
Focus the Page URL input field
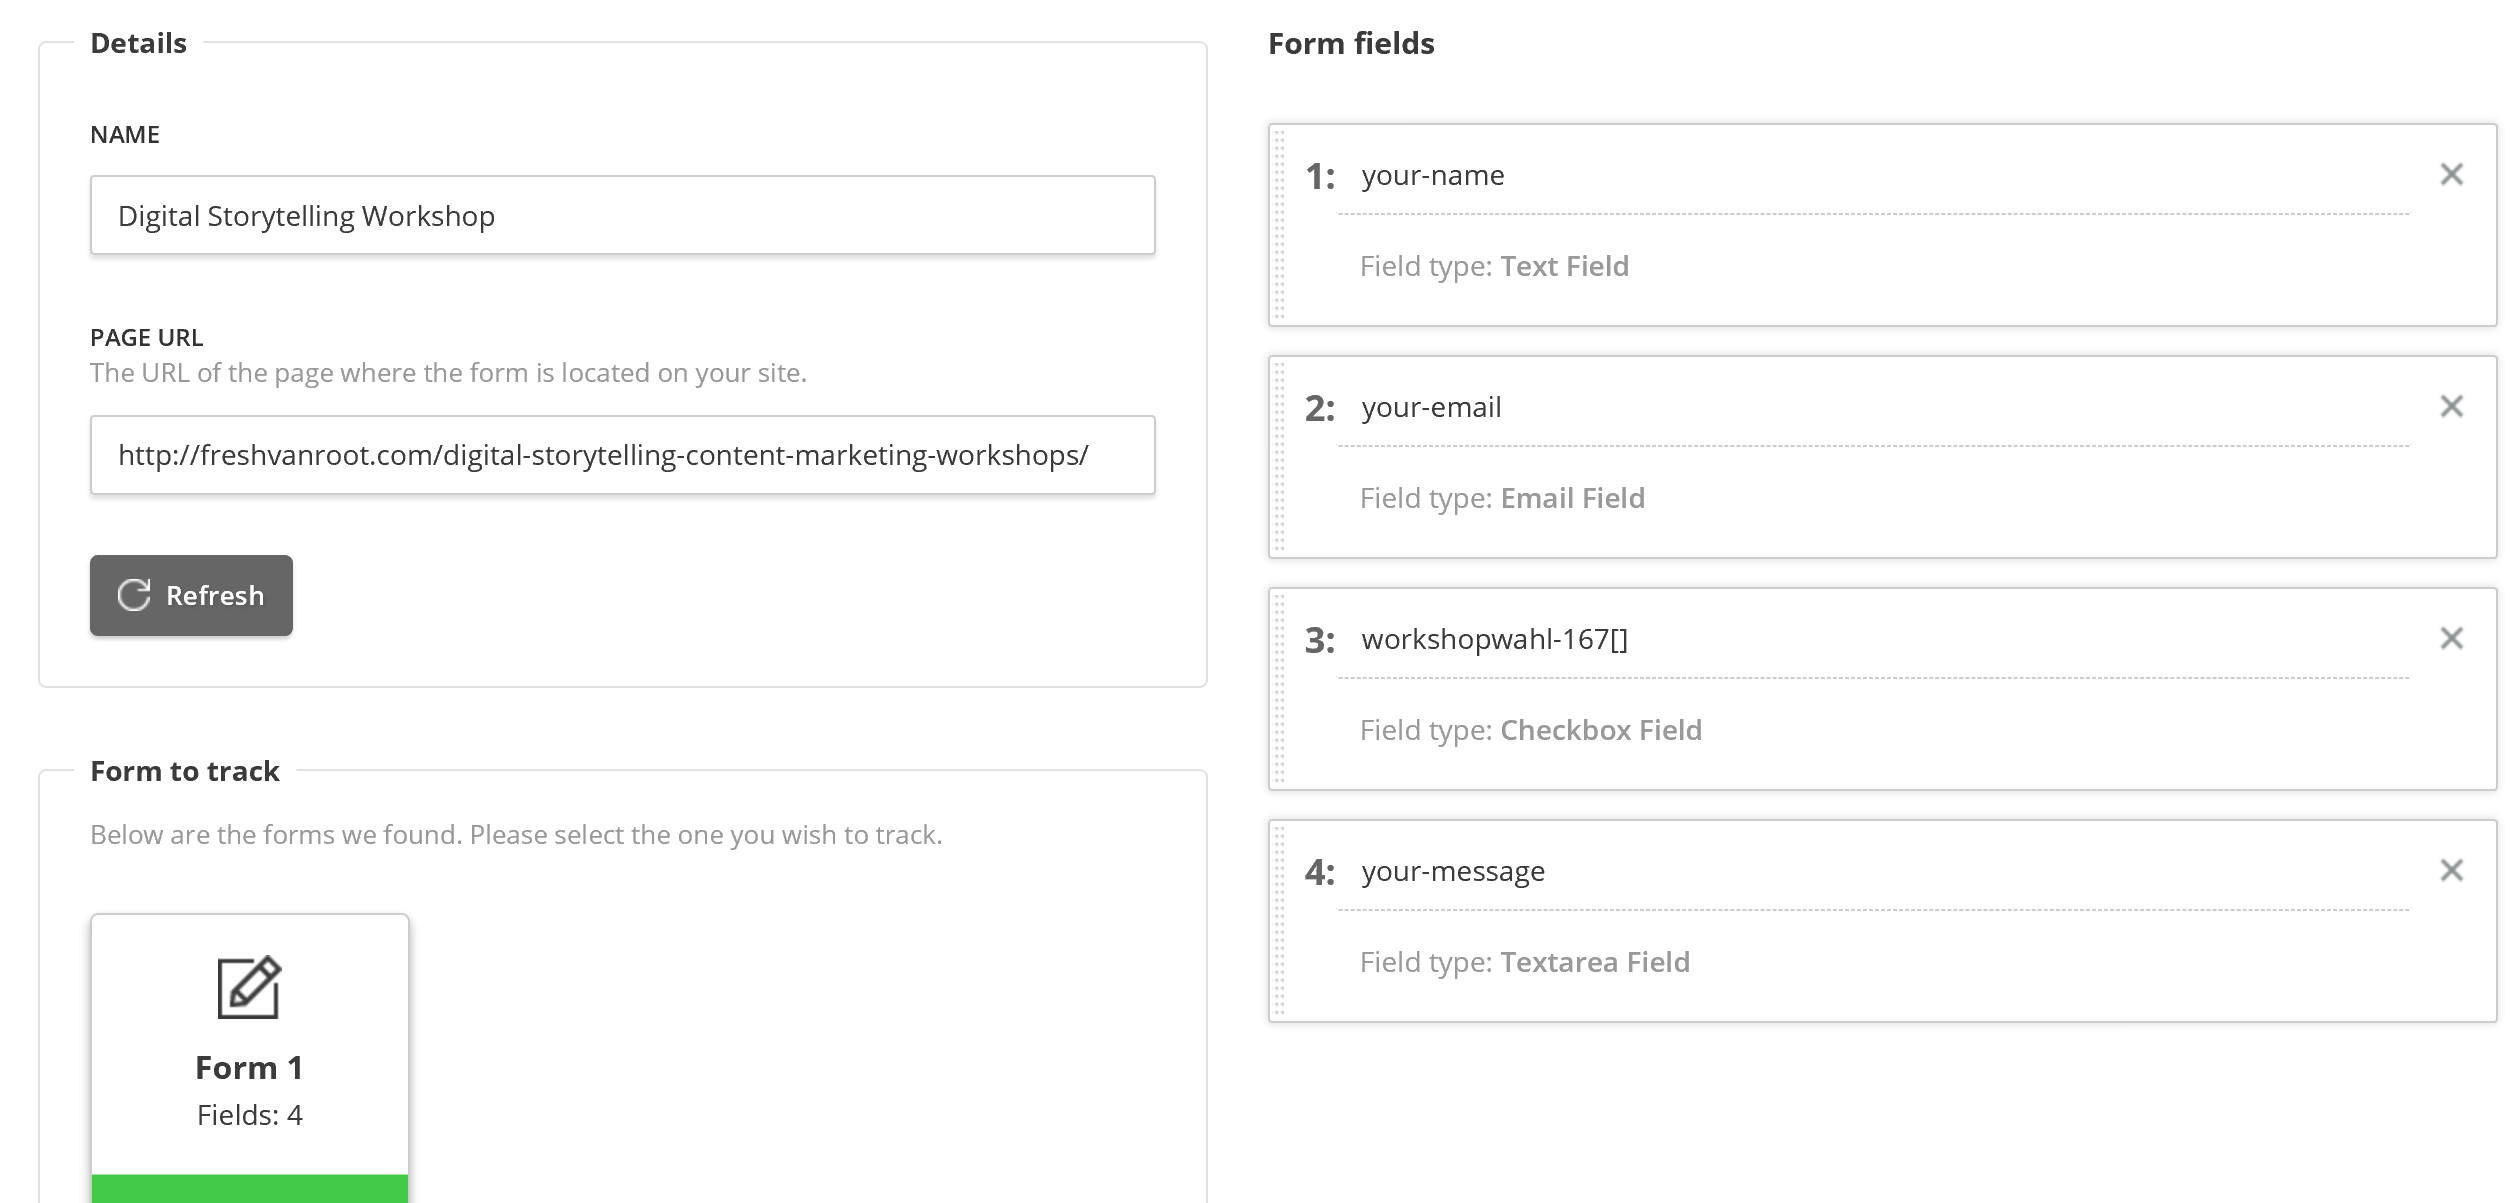[x=622, y=455]
